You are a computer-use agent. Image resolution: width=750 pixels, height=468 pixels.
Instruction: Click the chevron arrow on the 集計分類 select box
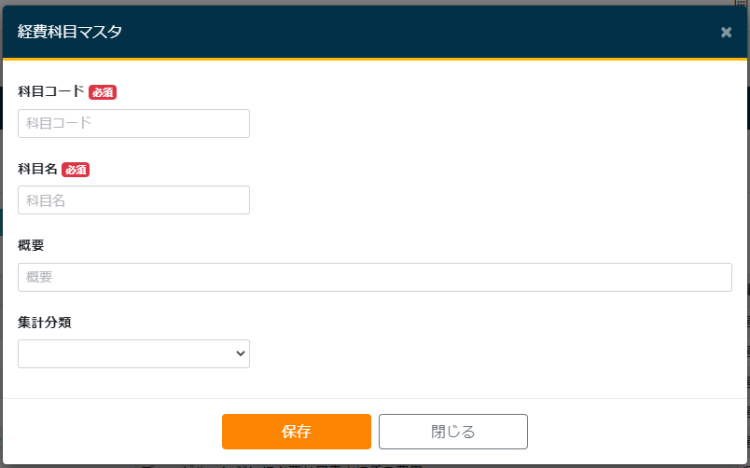tap(240, 353)
